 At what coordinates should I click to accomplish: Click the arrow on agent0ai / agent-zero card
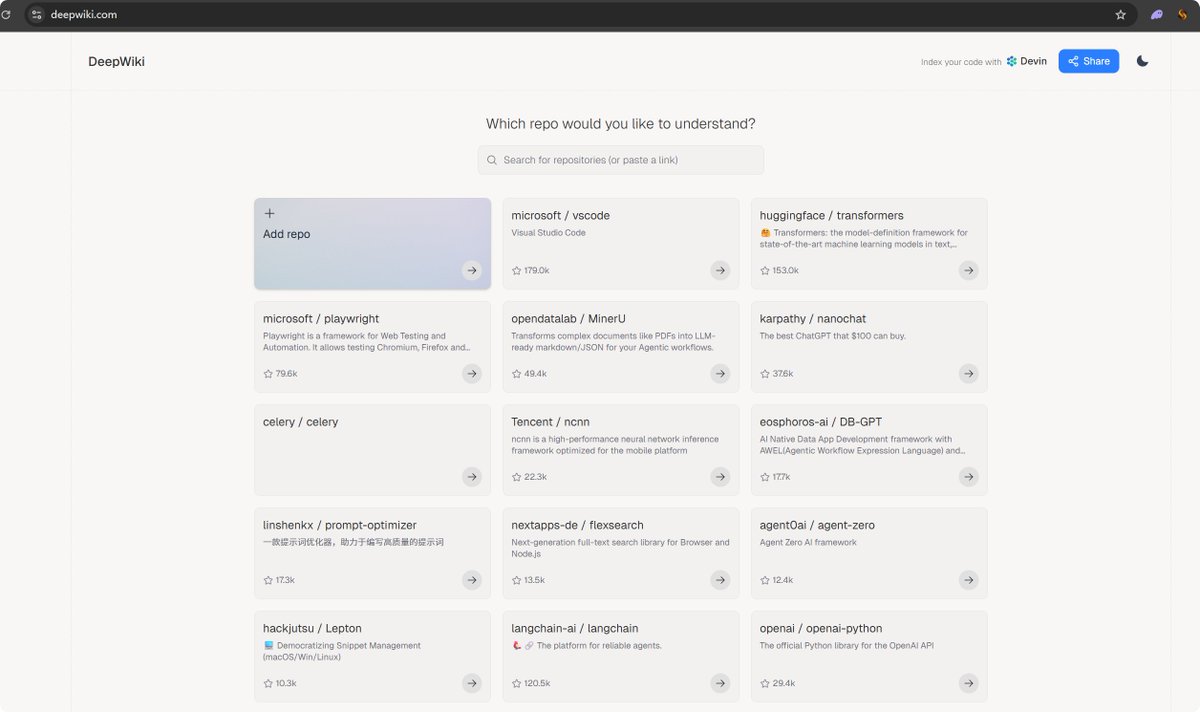(x=968, y=580)
